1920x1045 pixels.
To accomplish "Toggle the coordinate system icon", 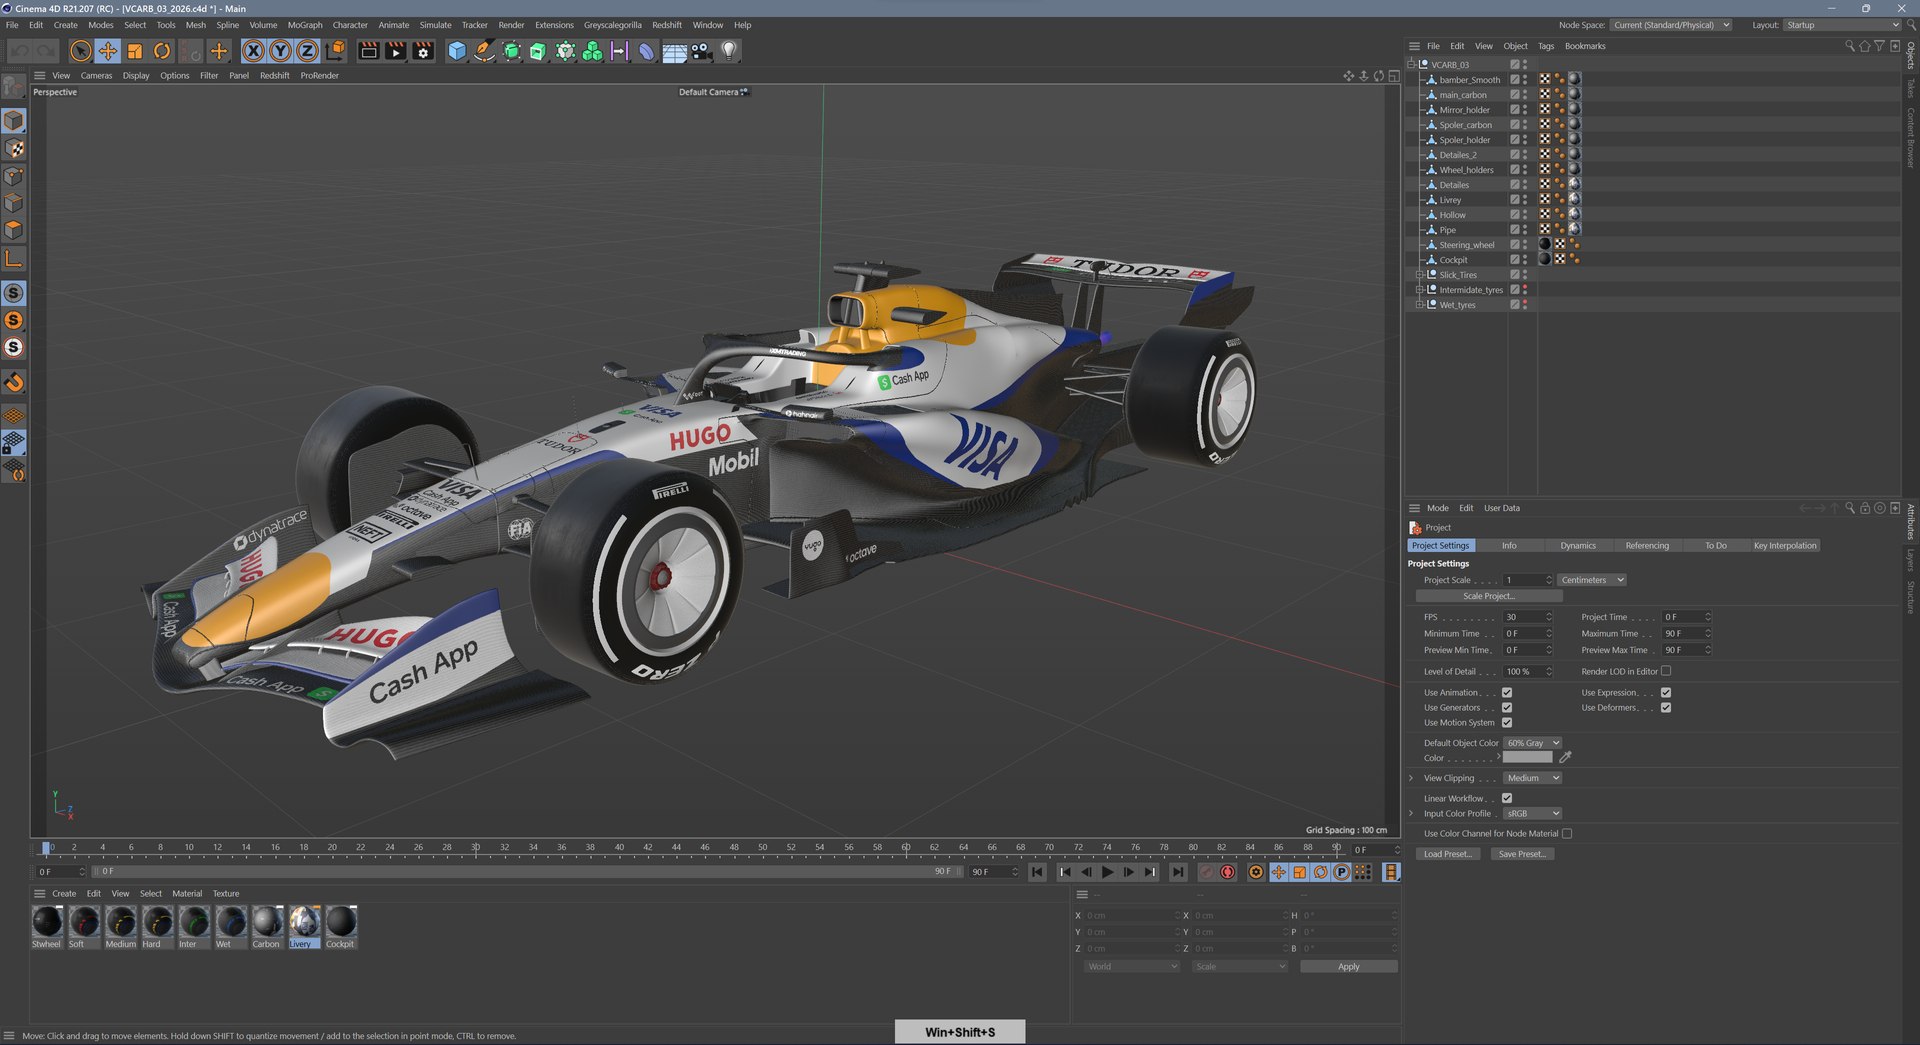I will [x=336, y=51].
